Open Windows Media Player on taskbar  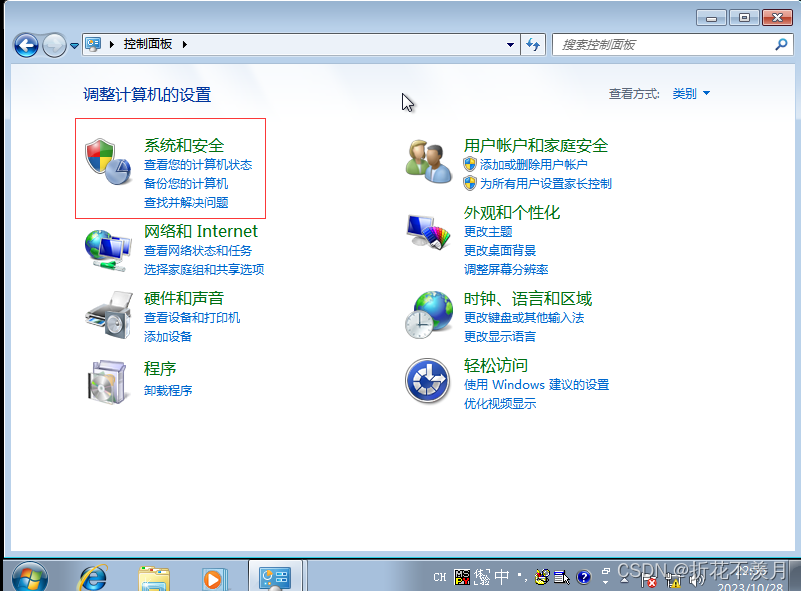pos(215,578)
